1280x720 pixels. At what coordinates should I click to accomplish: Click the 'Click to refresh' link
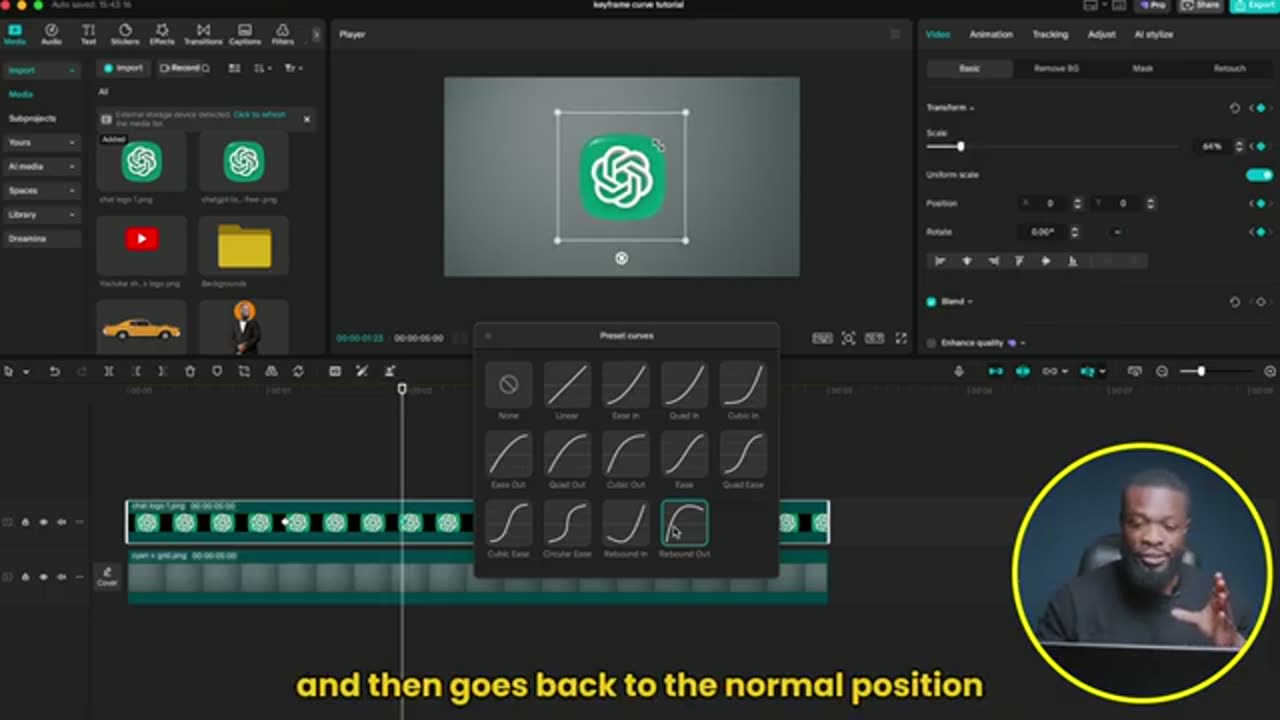(259, 115)
